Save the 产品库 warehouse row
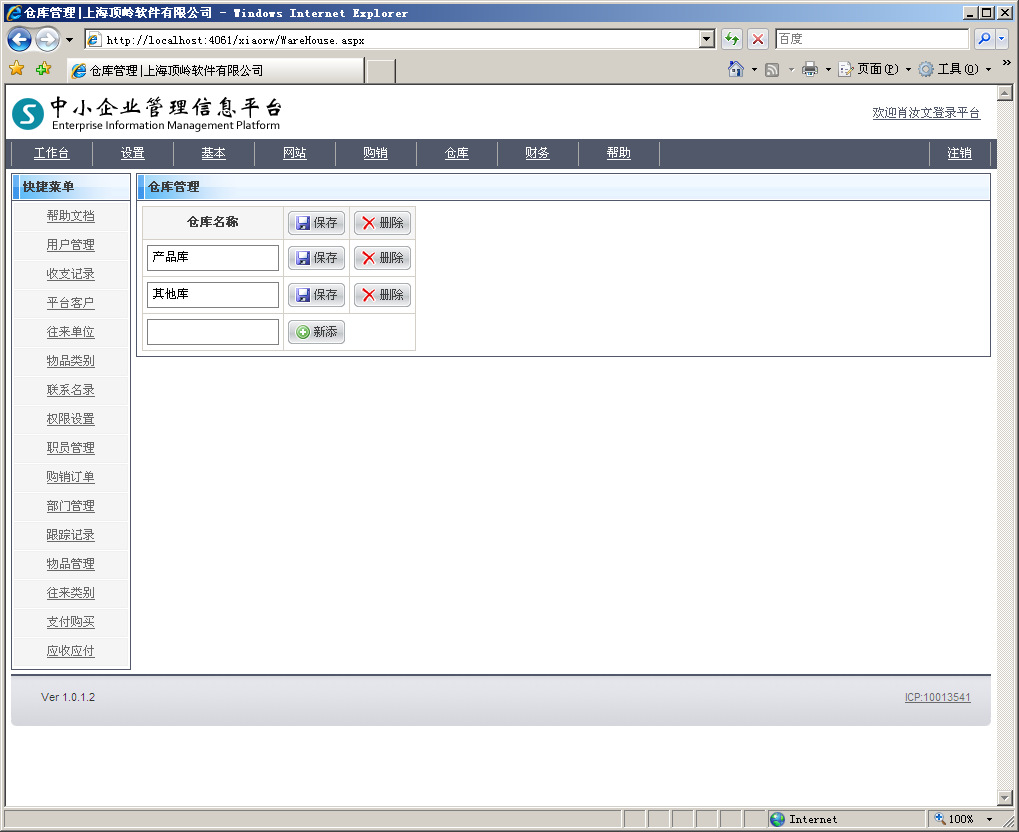Viewport: 1019px width, 832px height. coord(316,258)
